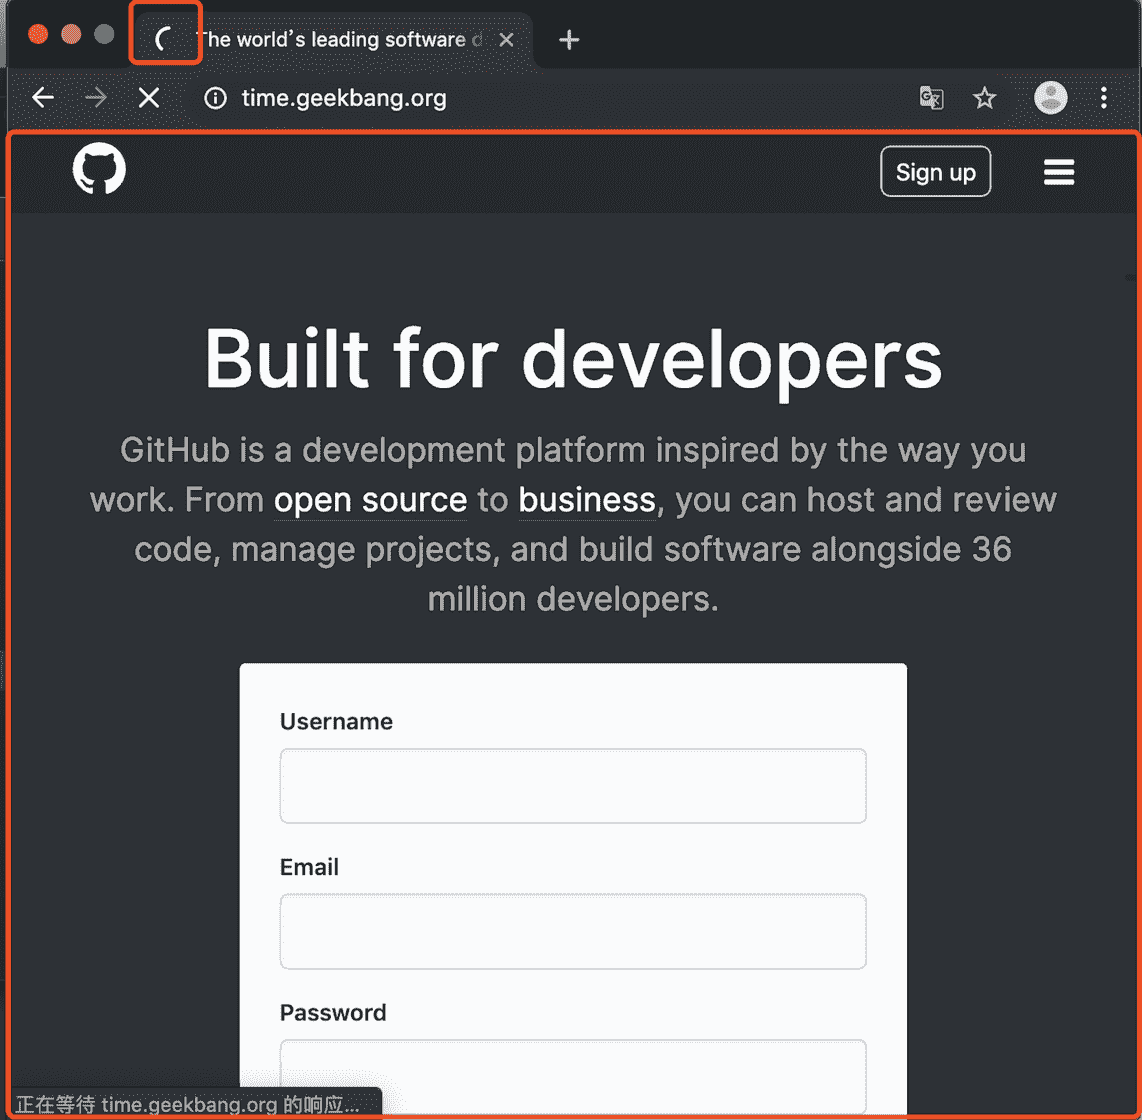Focus the Email input field
The width and height of the screenshot is (1142, 1120).
click(573, 931)
